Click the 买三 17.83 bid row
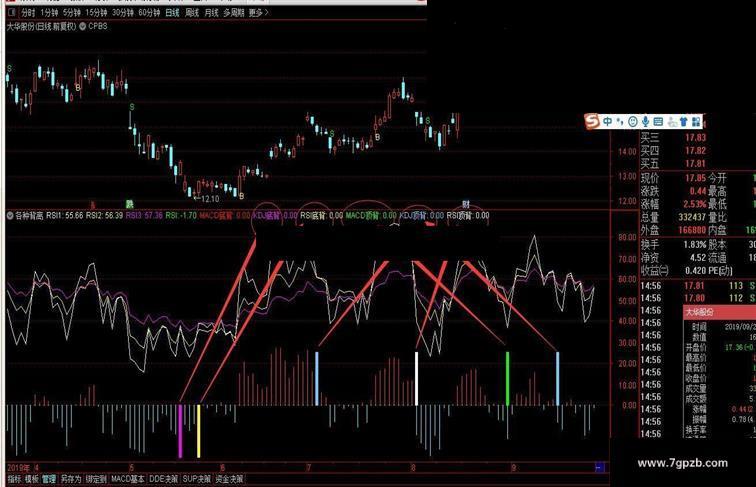This screenshot has width=756, height=487. tap(674, 137)
